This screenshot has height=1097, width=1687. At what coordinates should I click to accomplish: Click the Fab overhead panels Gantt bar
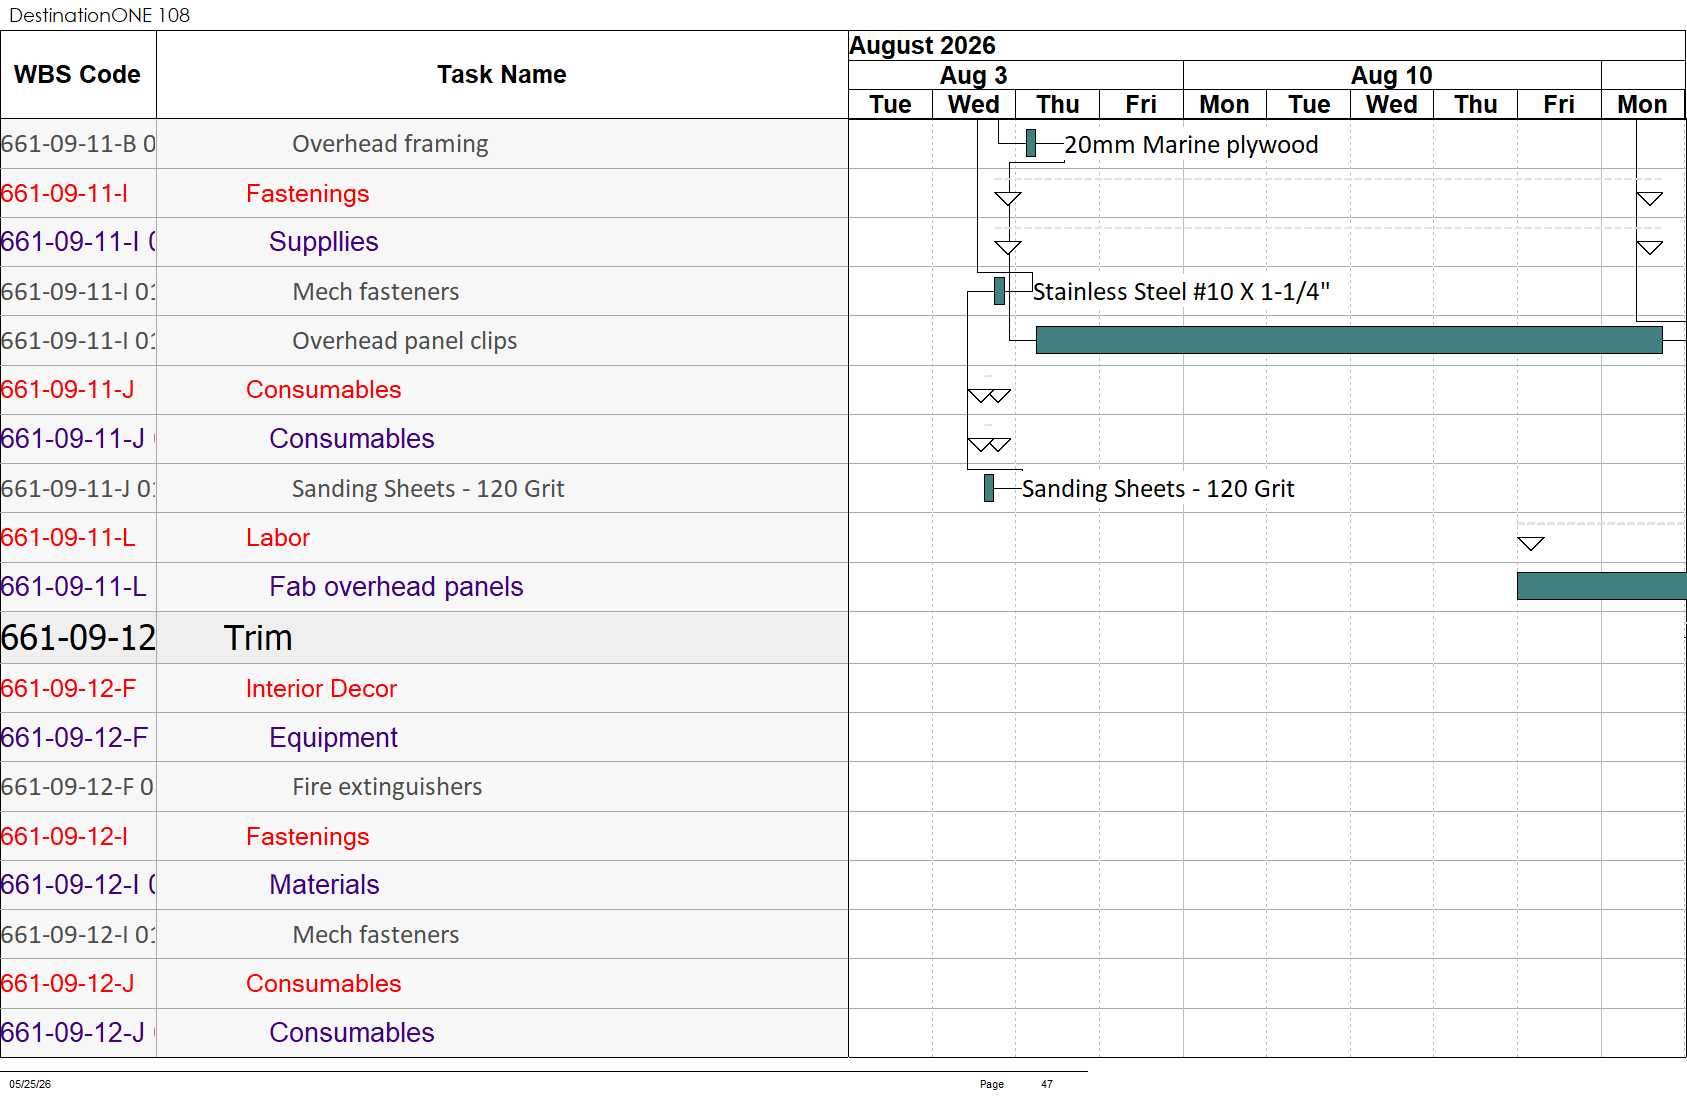pyautogui.click(x=1601, y=586)
